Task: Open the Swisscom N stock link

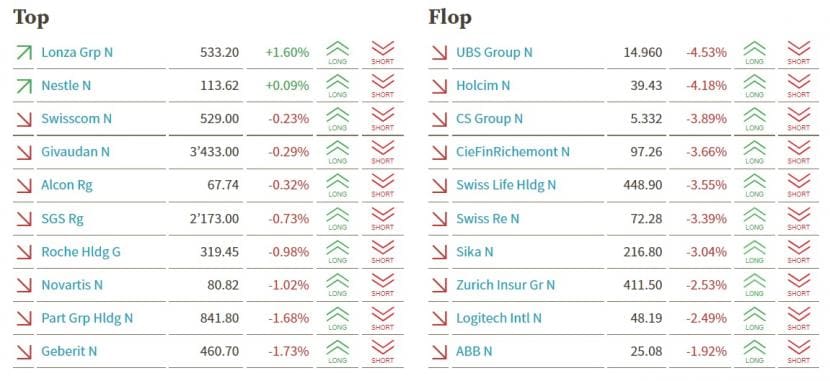Action: (77, 119)
